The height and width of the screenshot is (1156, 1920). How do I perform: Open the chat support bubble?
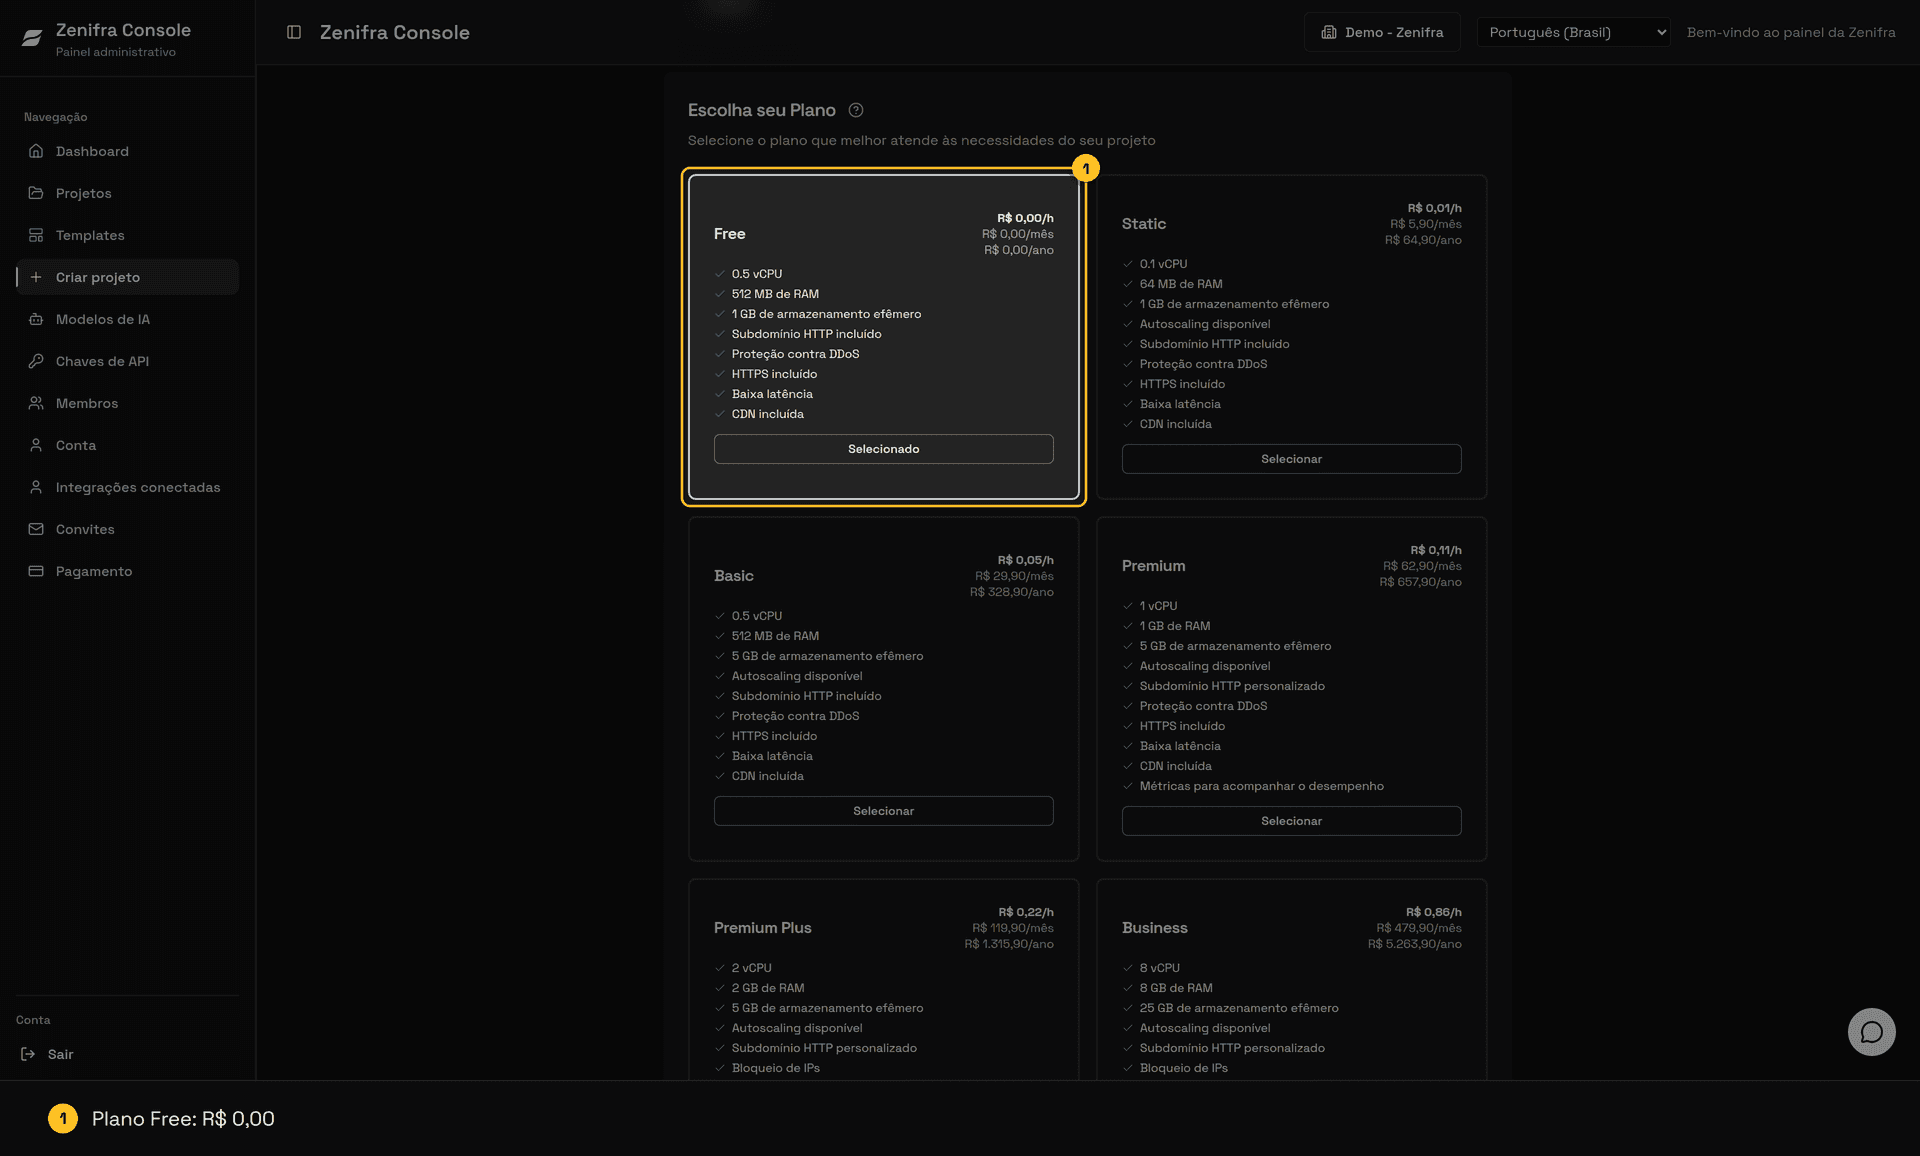coord(1871,1032)
